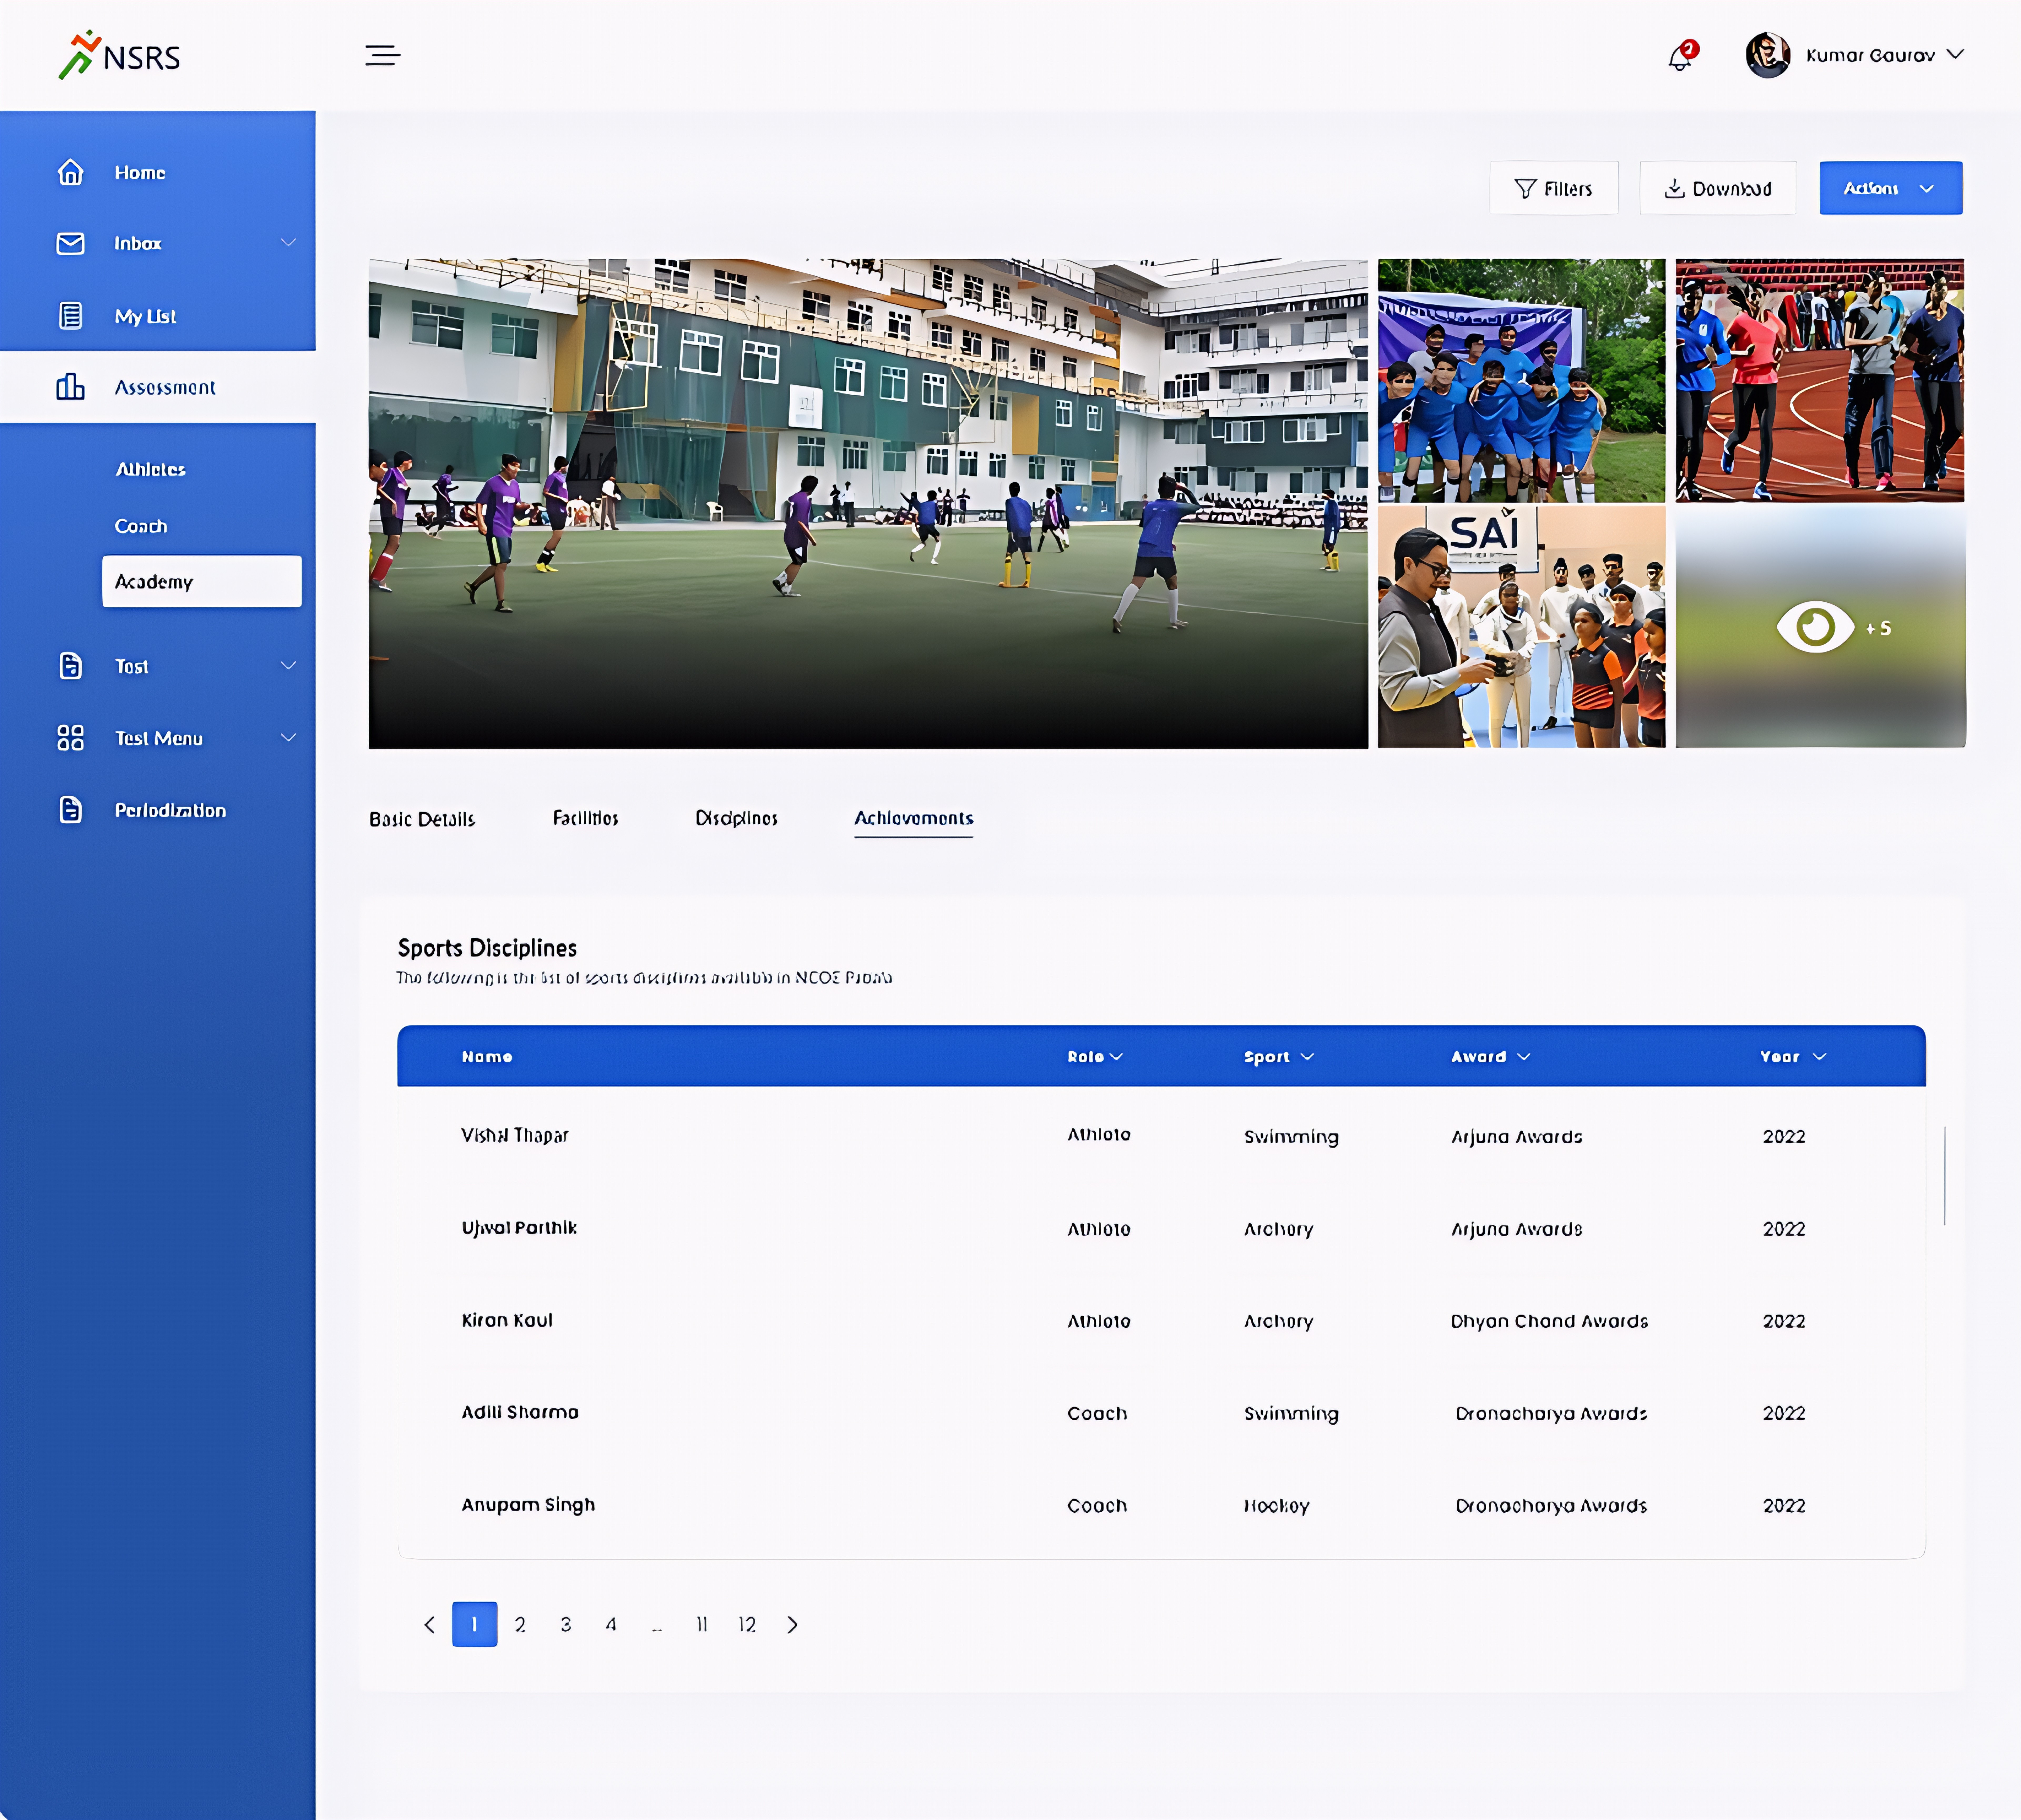The height and width of the screenshot is (1820, 2021).
Task: Switch to the Facilities tab
Action: click(585, 818)
